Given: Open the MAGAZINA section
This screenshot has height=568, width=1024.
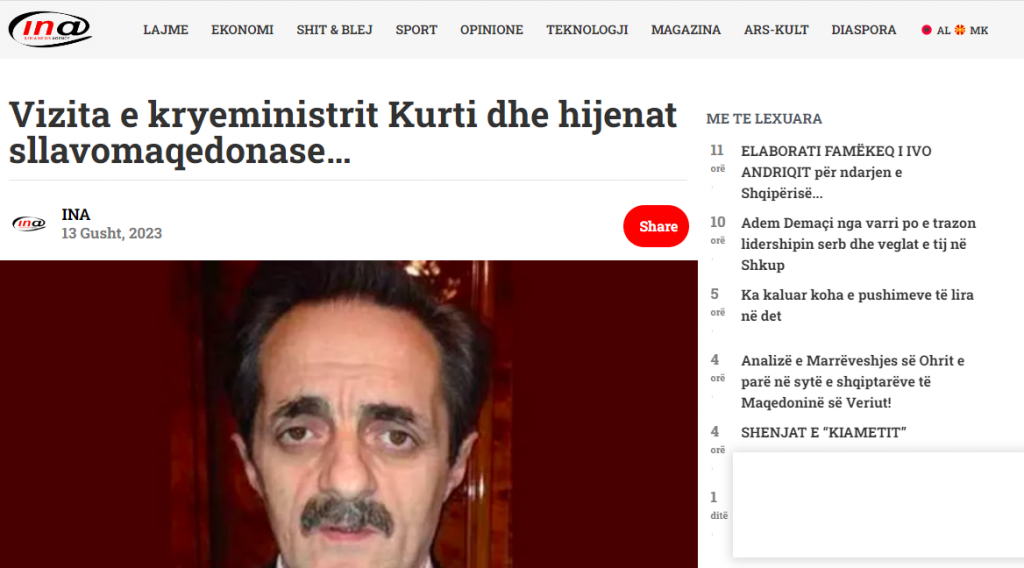Looking at the screenshot, I should [x=685, y=30].
